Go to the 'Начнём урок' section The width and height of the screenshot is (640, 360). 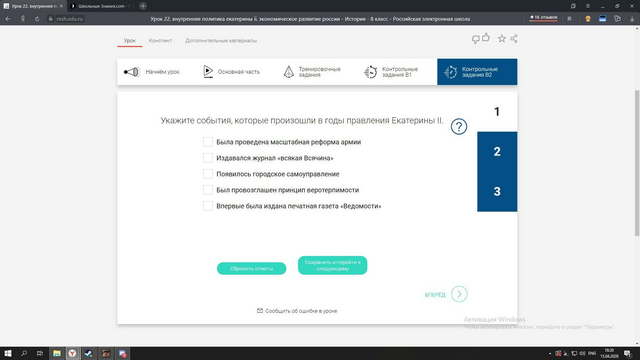point(152,72)
